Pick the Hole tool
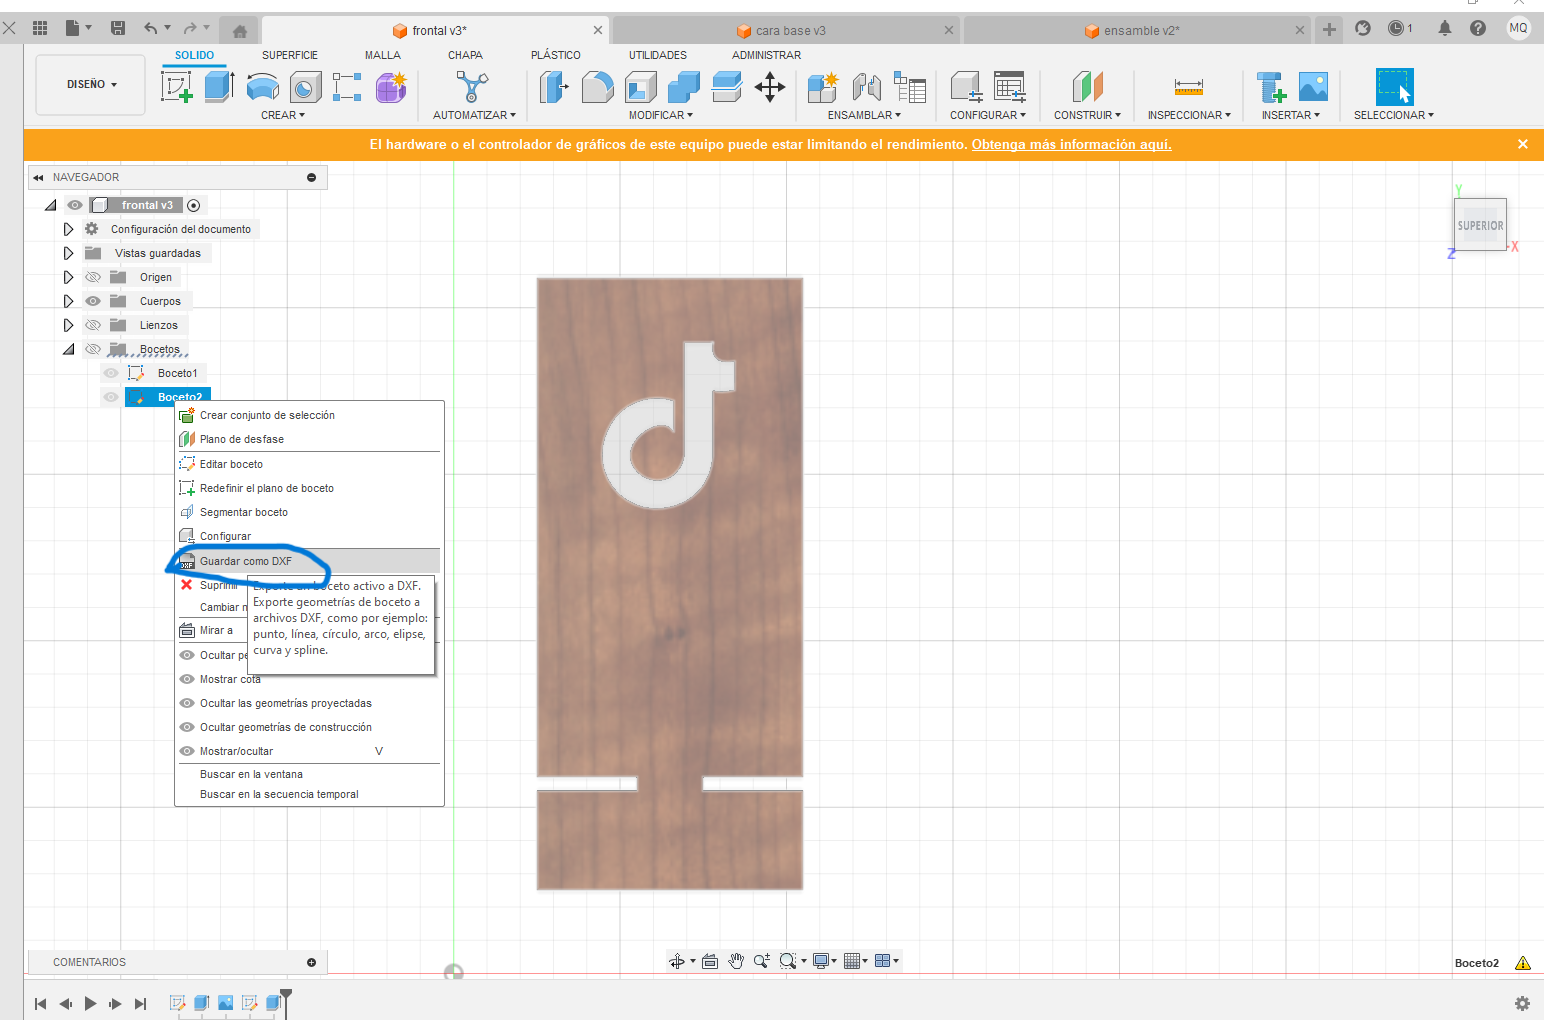This screenshot has height=1020, width=1544. pyautogui.click(x=305, y=87)
